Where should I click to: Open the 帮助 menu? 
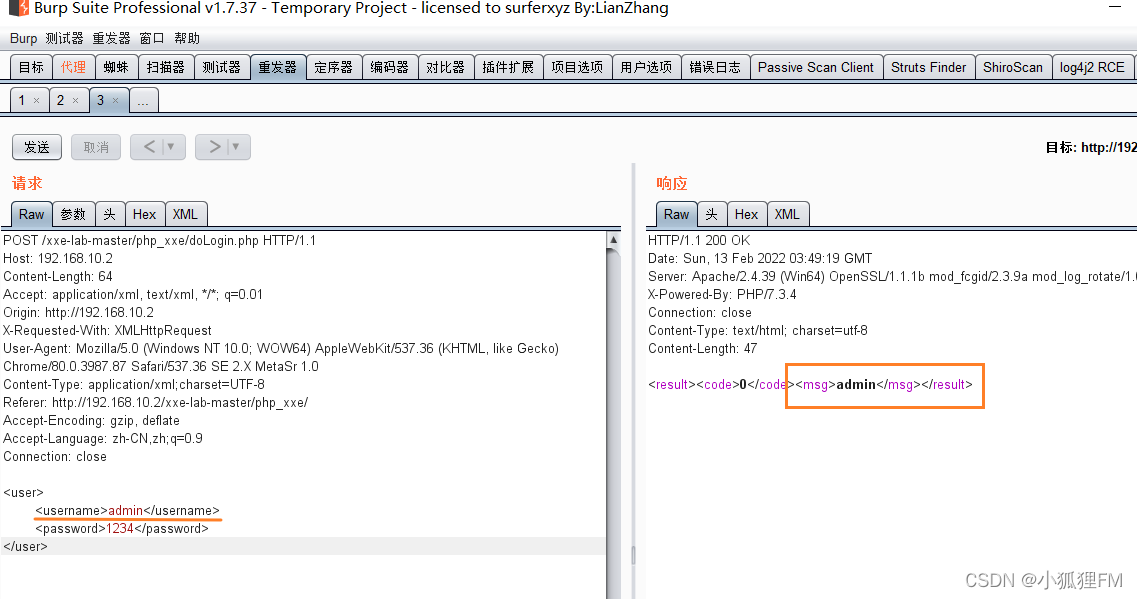click(186, 38)
